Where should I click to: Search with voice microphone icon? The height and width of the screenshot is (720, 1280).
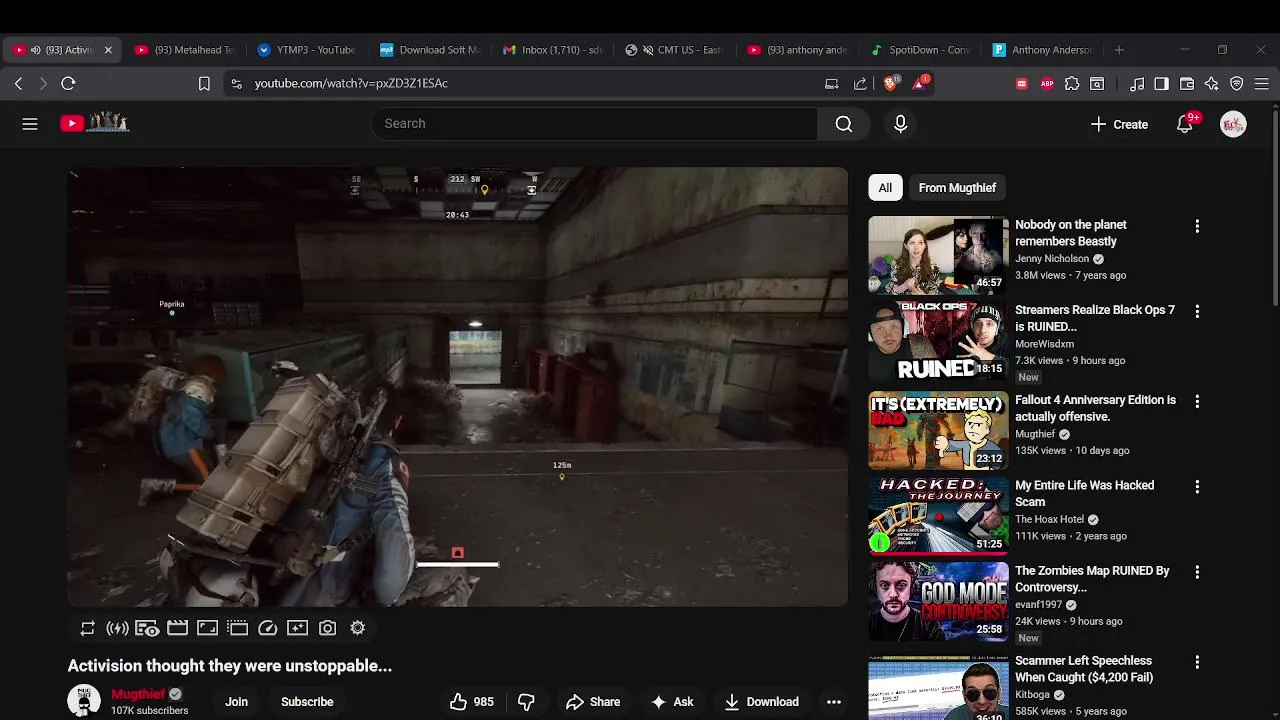coord(900,124)
